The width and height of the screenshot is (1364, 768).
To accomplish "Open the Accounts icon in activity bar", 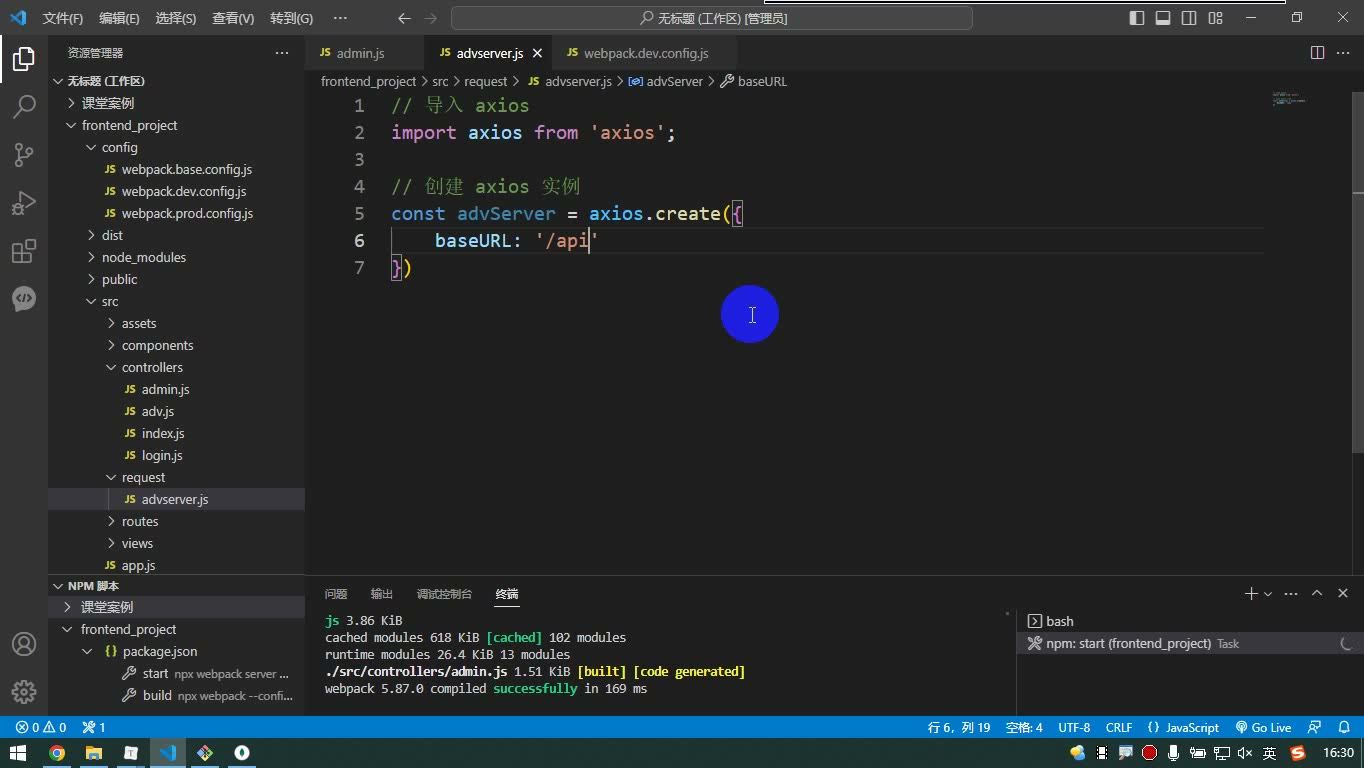I will coord(24,644).
